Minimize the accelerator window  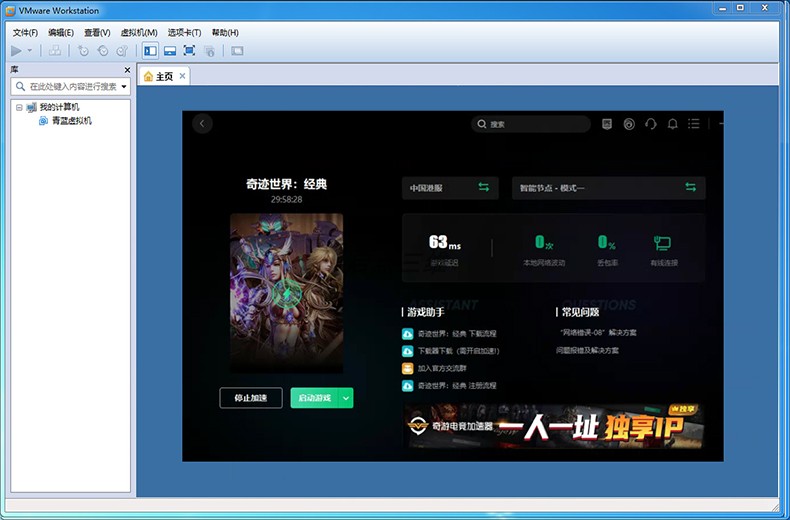[721, 123]
